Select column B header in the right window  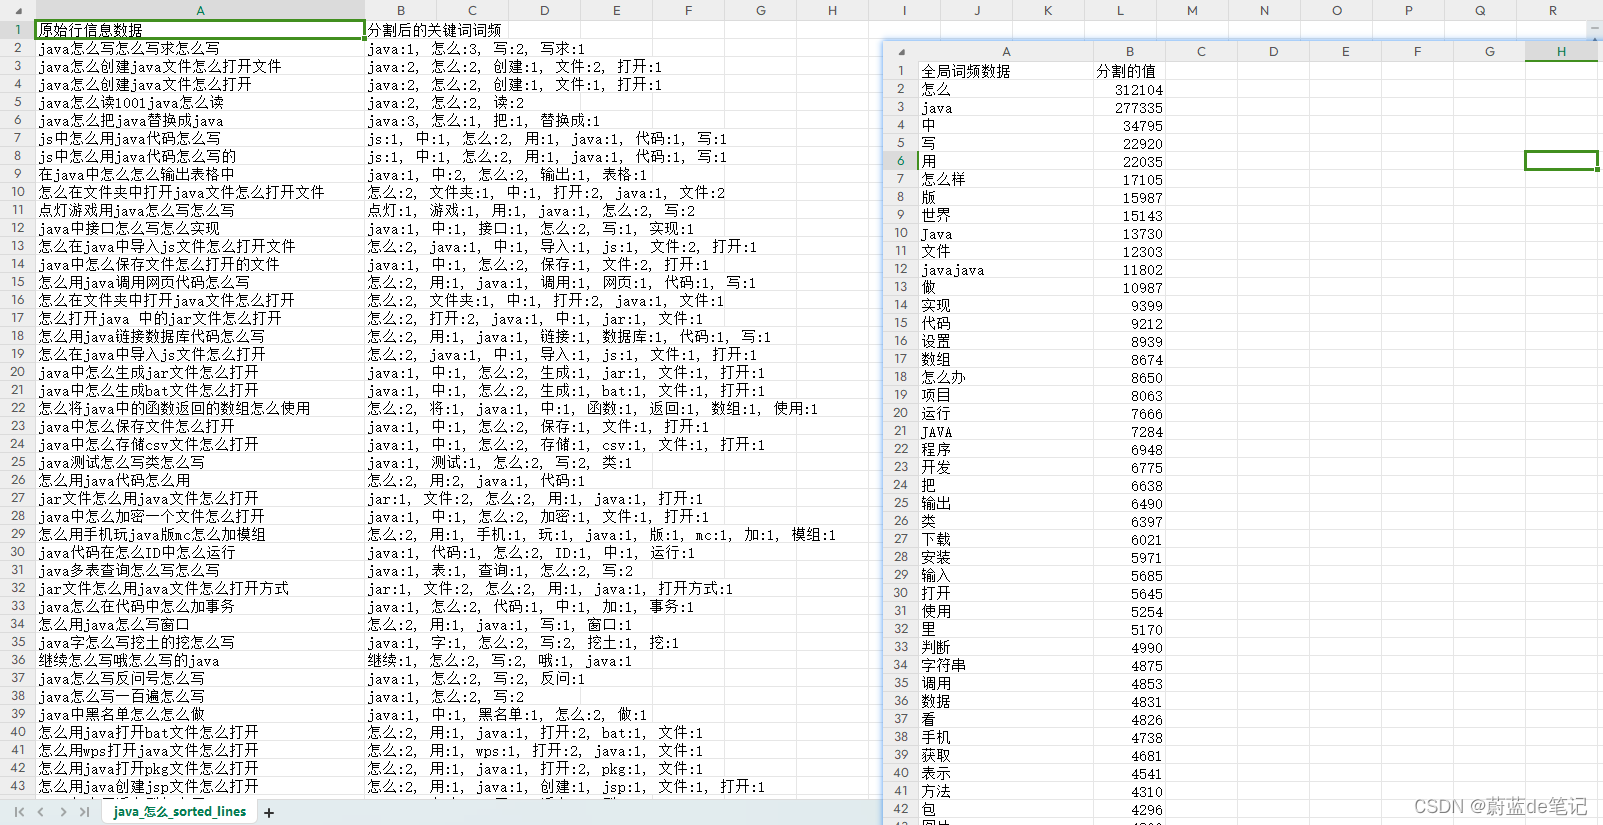[1130, 51]
